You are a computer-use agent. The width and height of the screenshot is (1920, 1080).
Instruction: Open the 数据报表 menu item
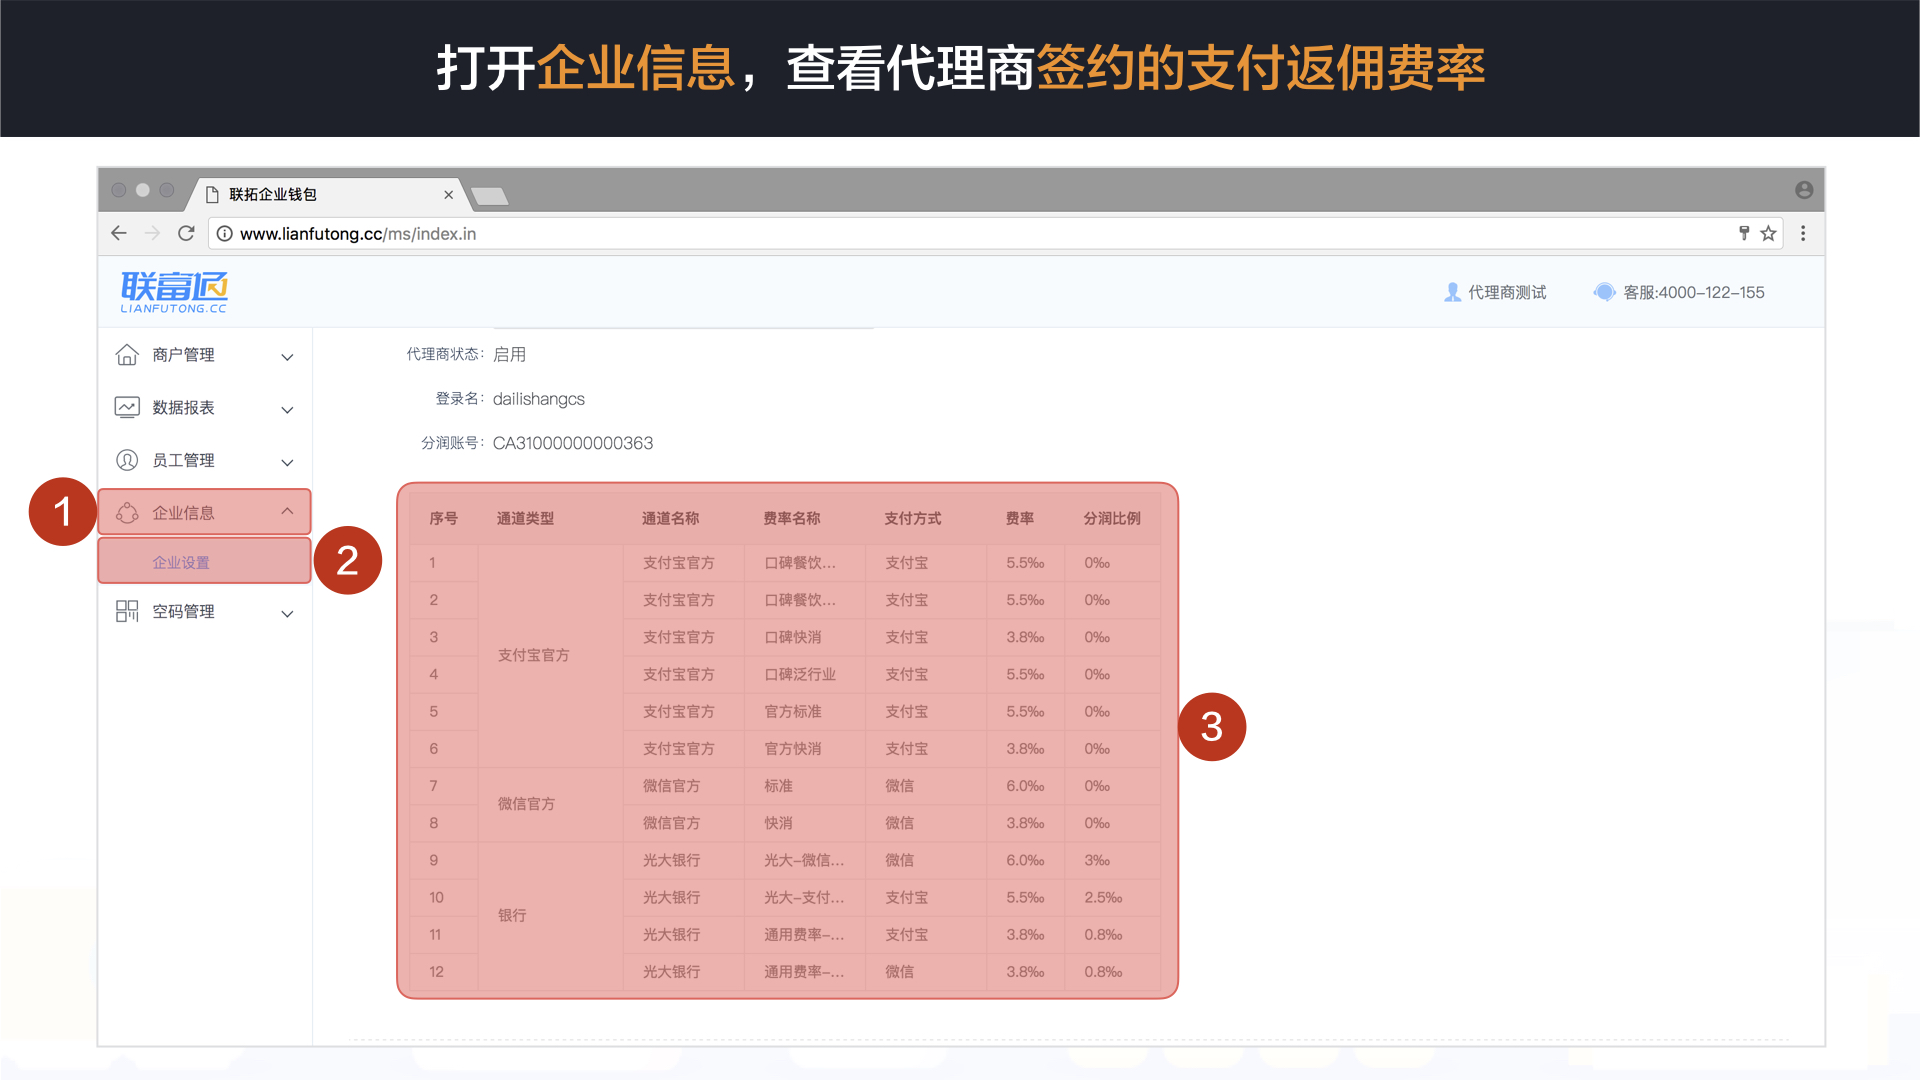click(x=205, y=407)
